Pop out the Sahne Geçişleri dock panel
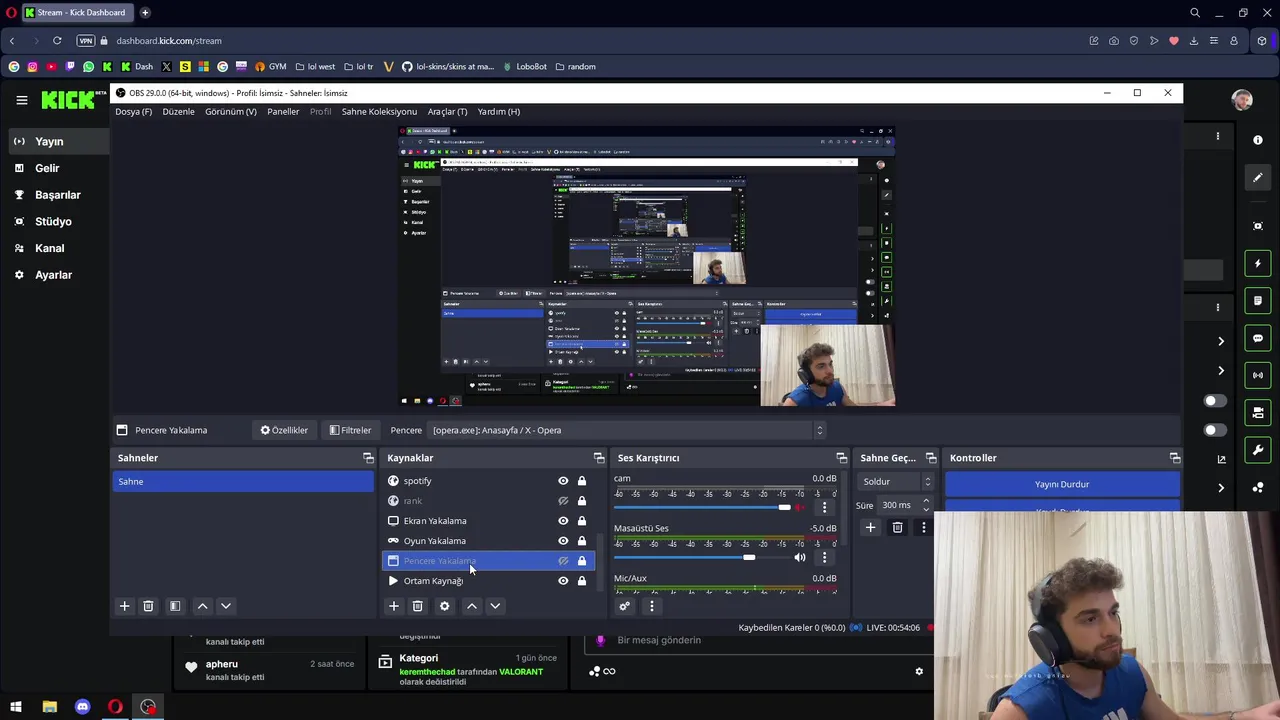 [x=931, y=458]
